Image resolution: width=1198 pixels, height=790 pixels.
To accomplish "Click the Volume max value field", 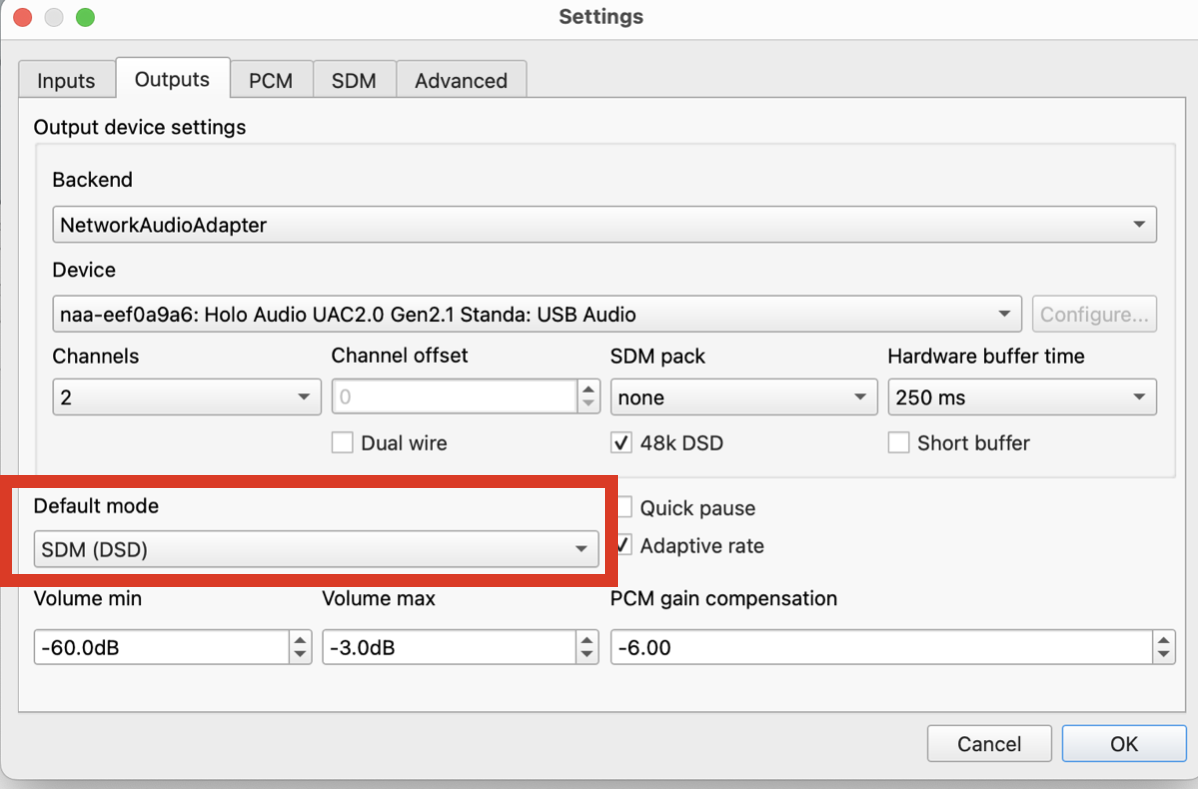I will 449,647.
